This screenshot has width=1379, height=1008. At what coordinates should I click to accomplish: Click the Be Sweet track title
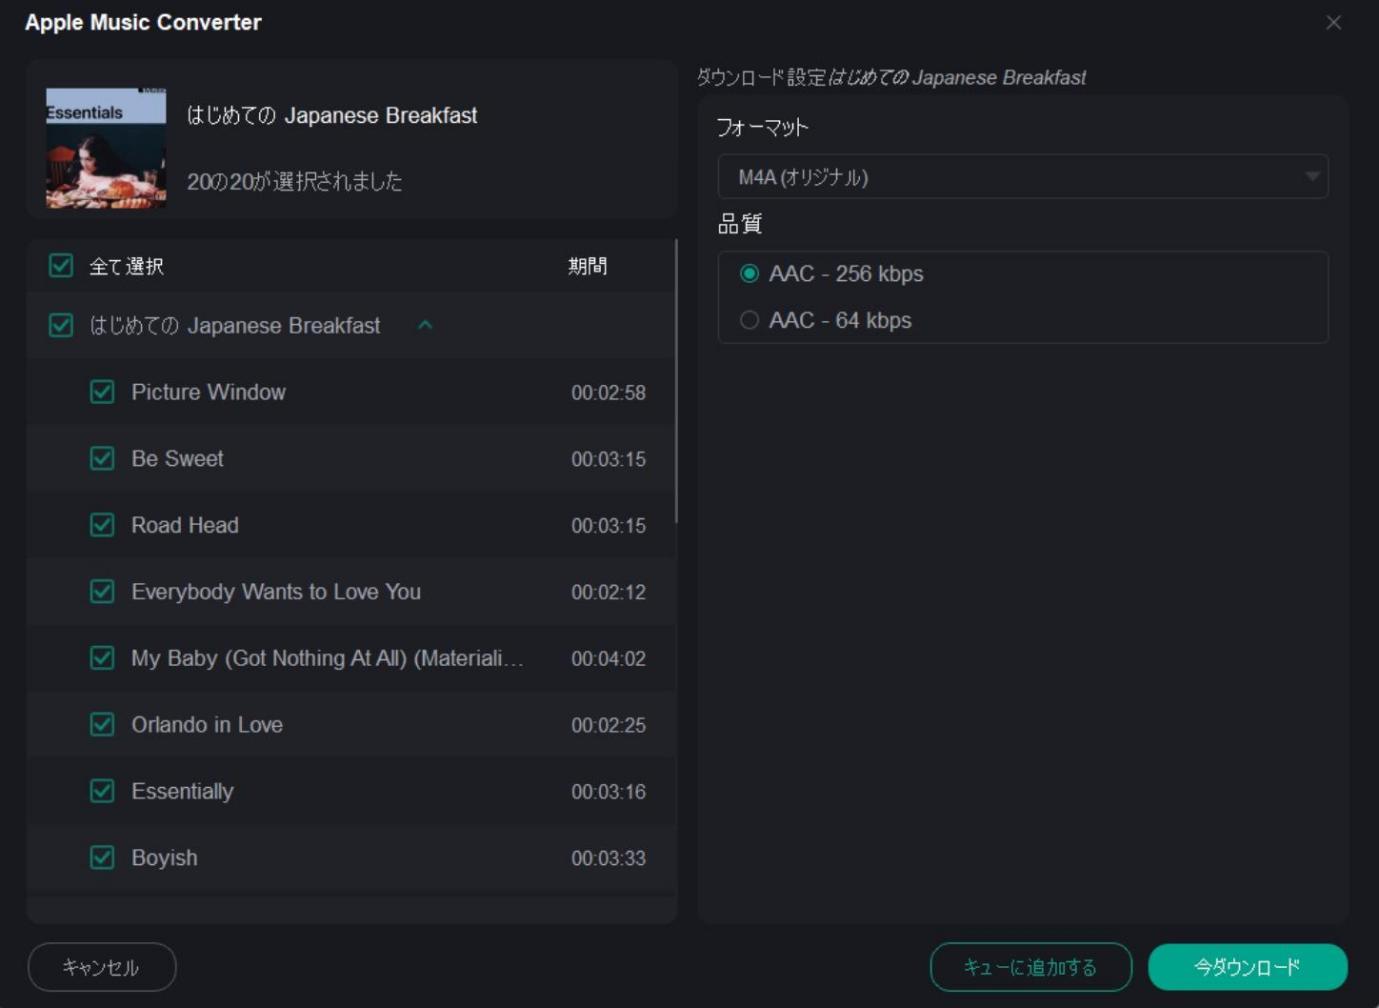177,458
